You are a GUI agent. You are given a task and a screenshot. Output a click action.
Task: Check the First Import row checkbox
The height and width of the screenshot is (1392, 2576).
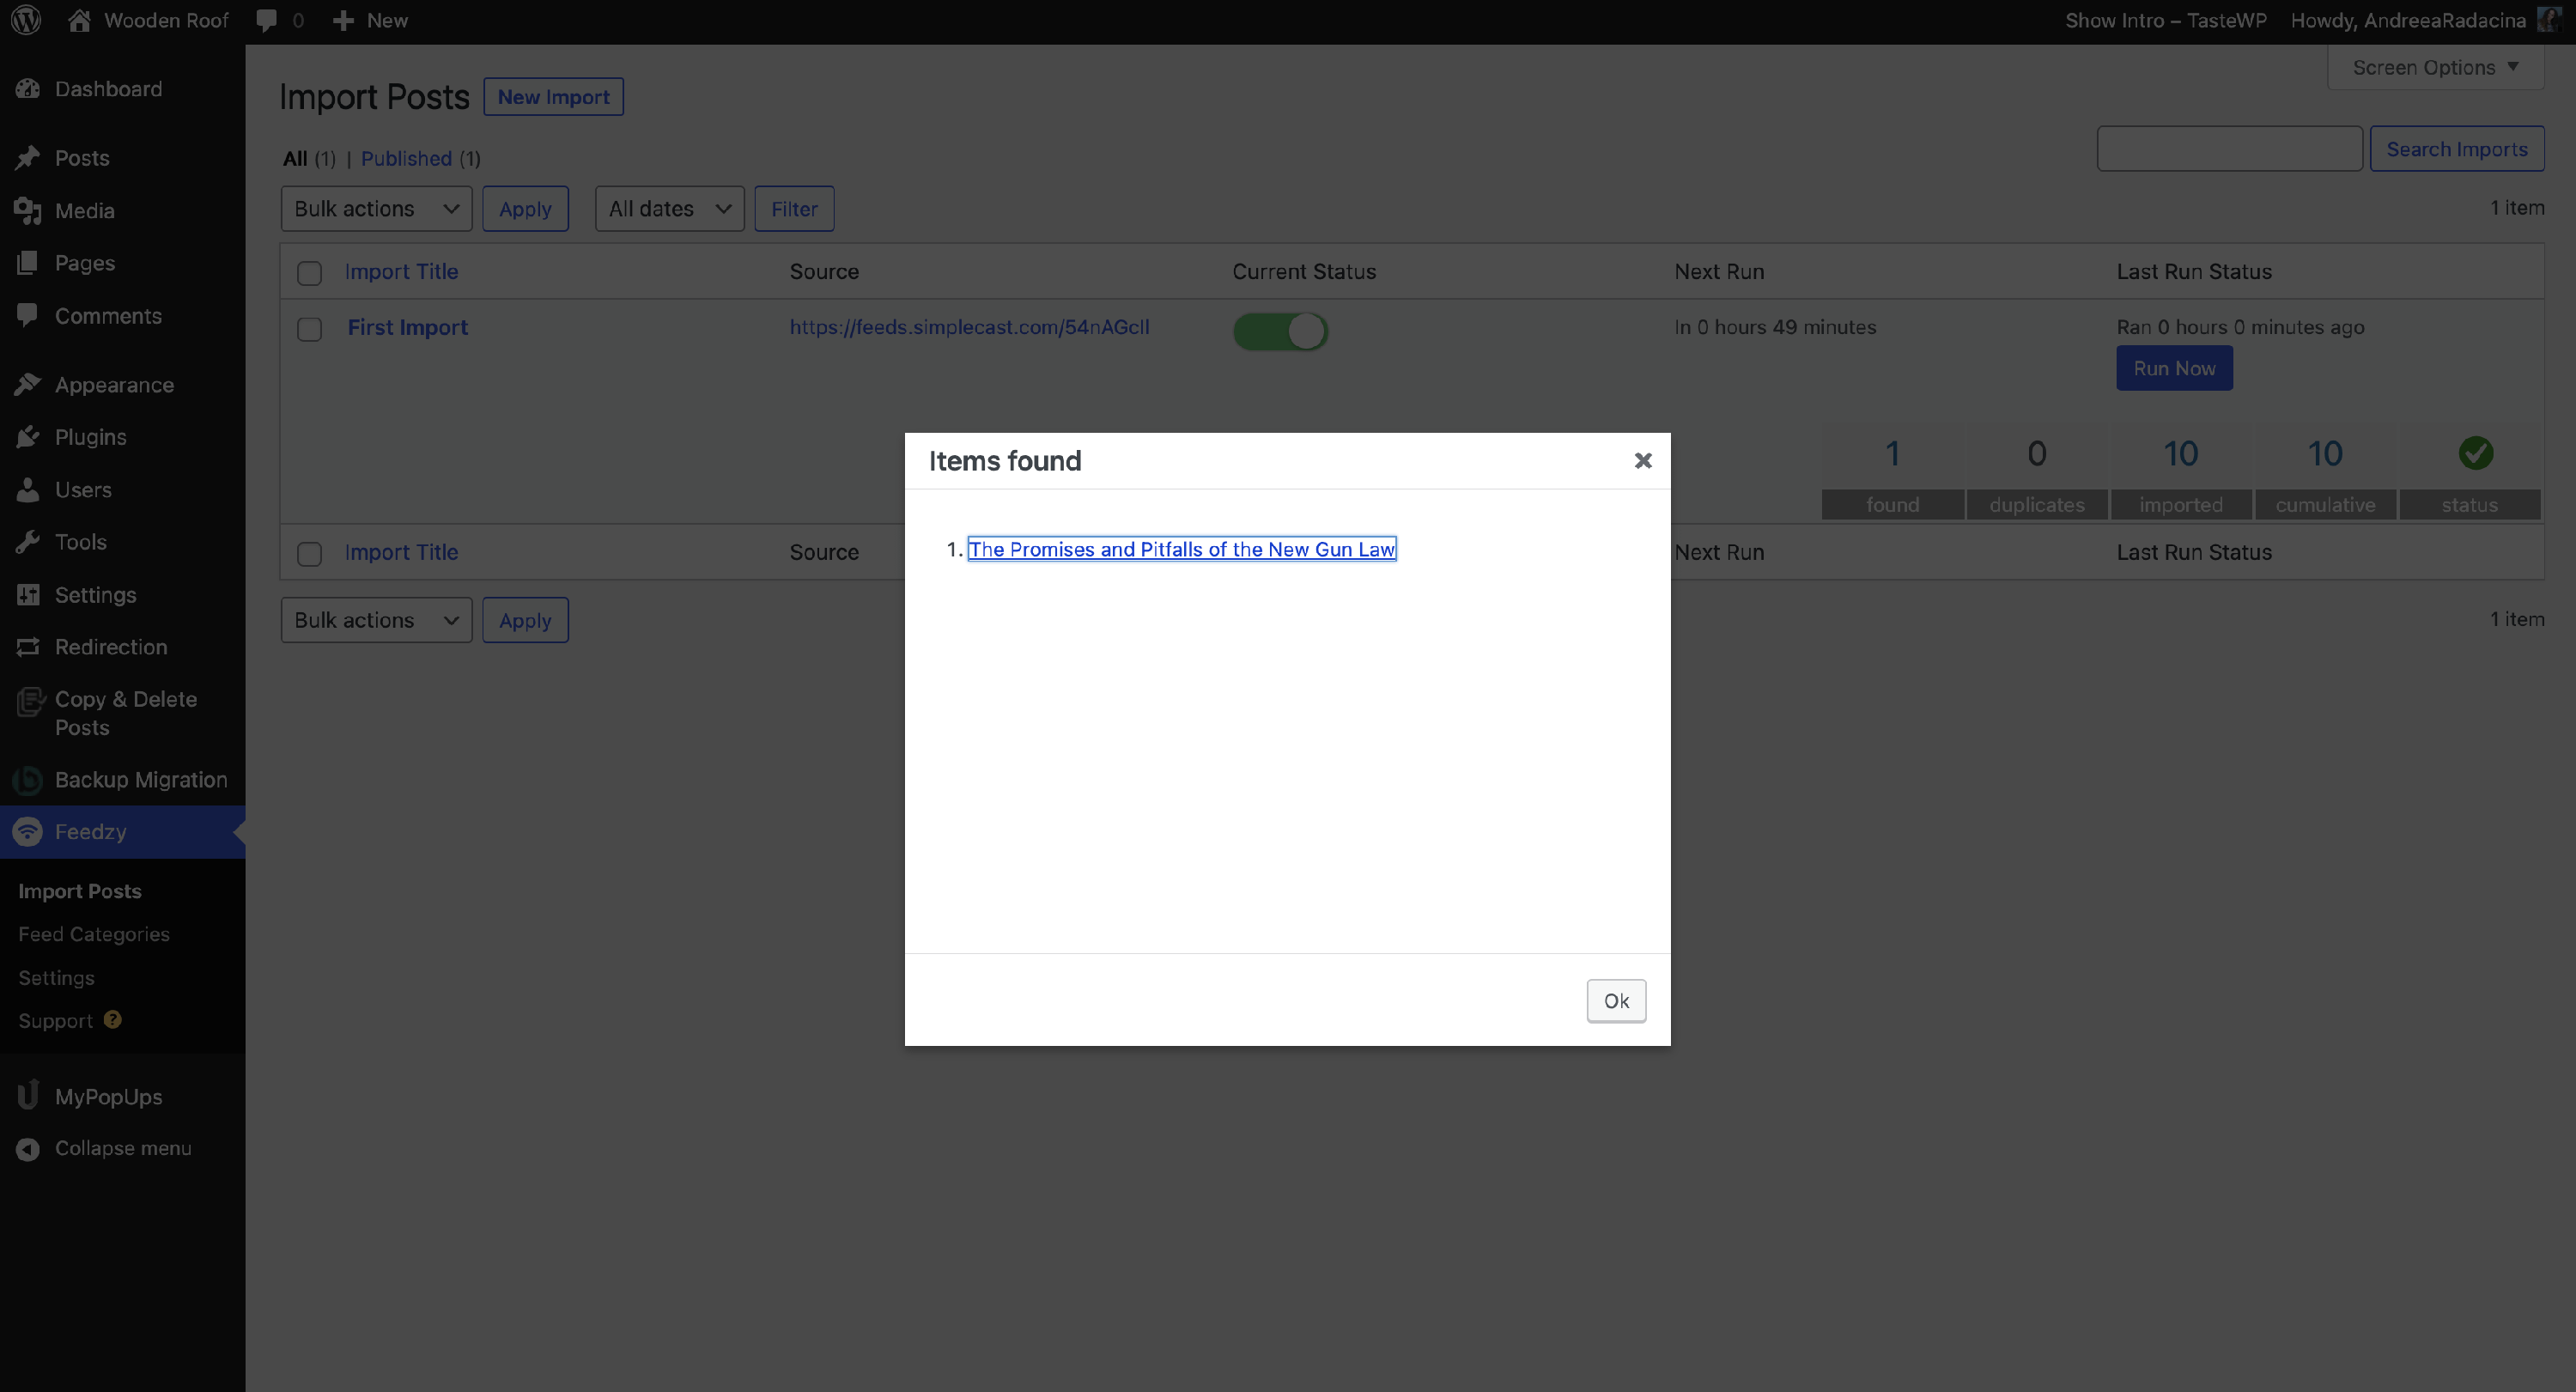pos(309,329)
